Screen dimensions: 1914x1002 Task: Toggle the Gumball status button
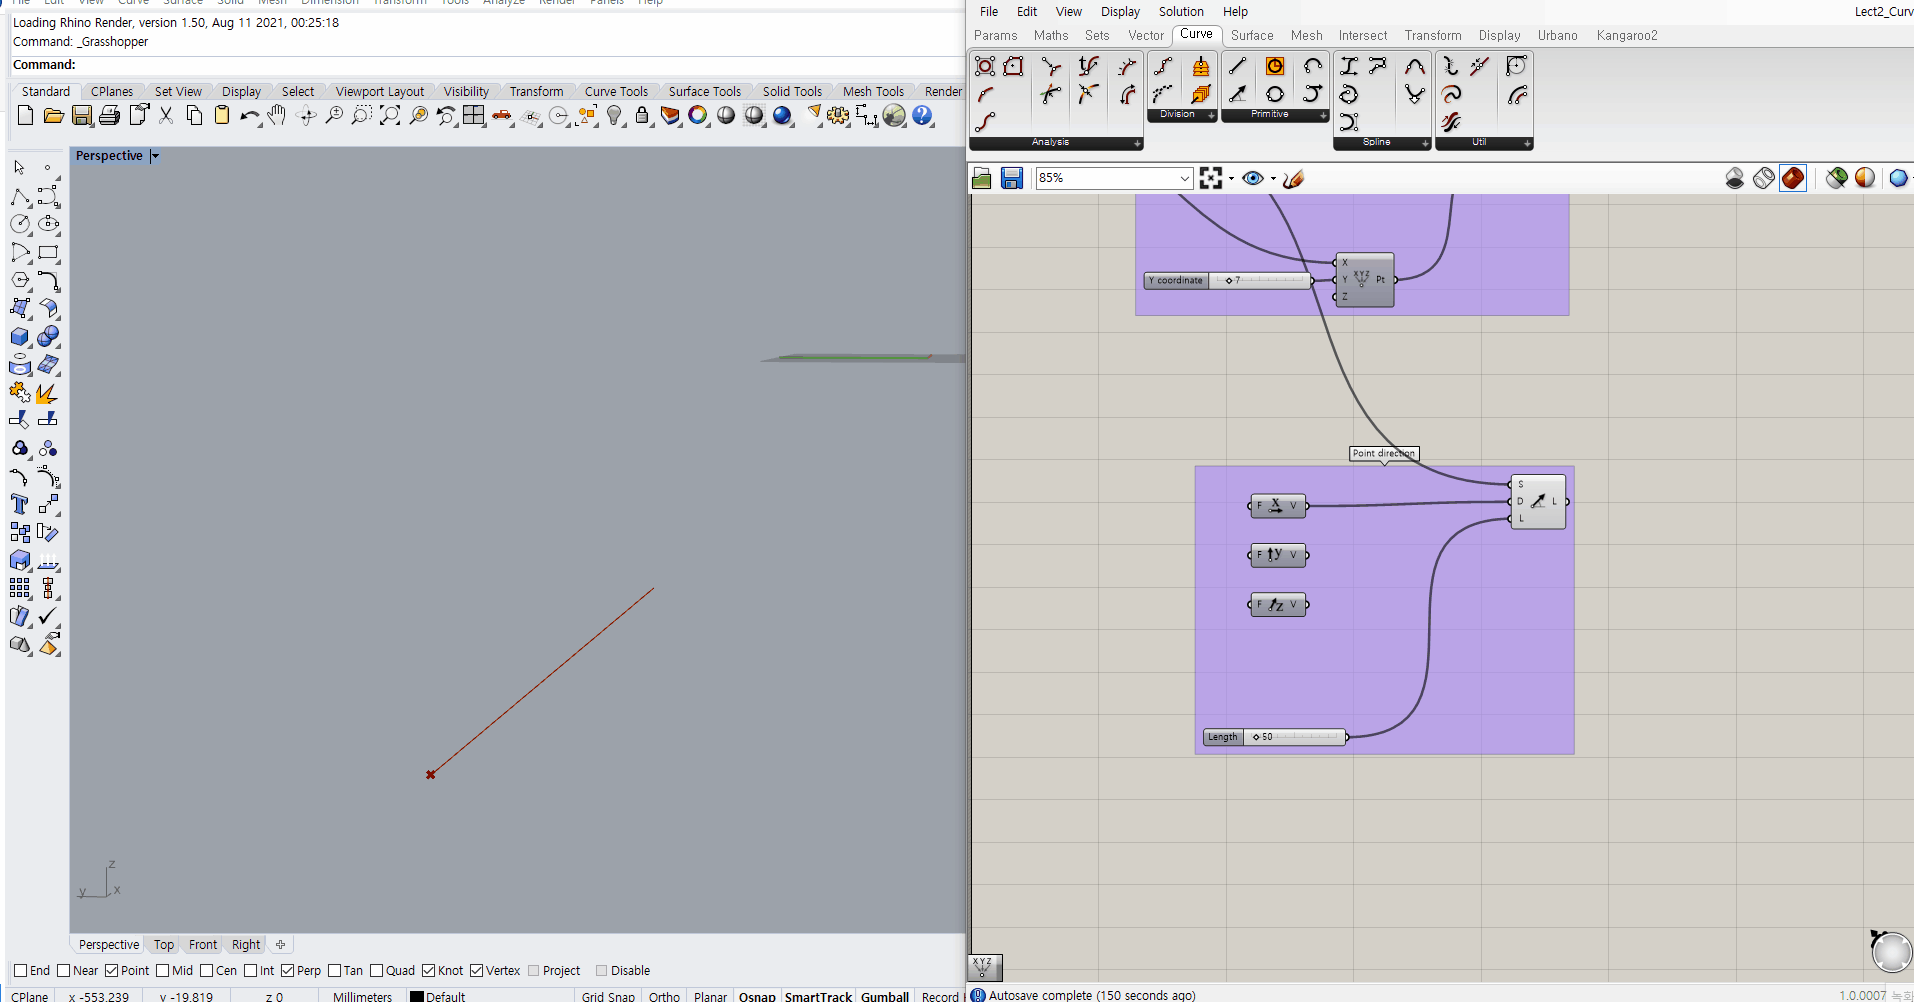coord(885,996)
